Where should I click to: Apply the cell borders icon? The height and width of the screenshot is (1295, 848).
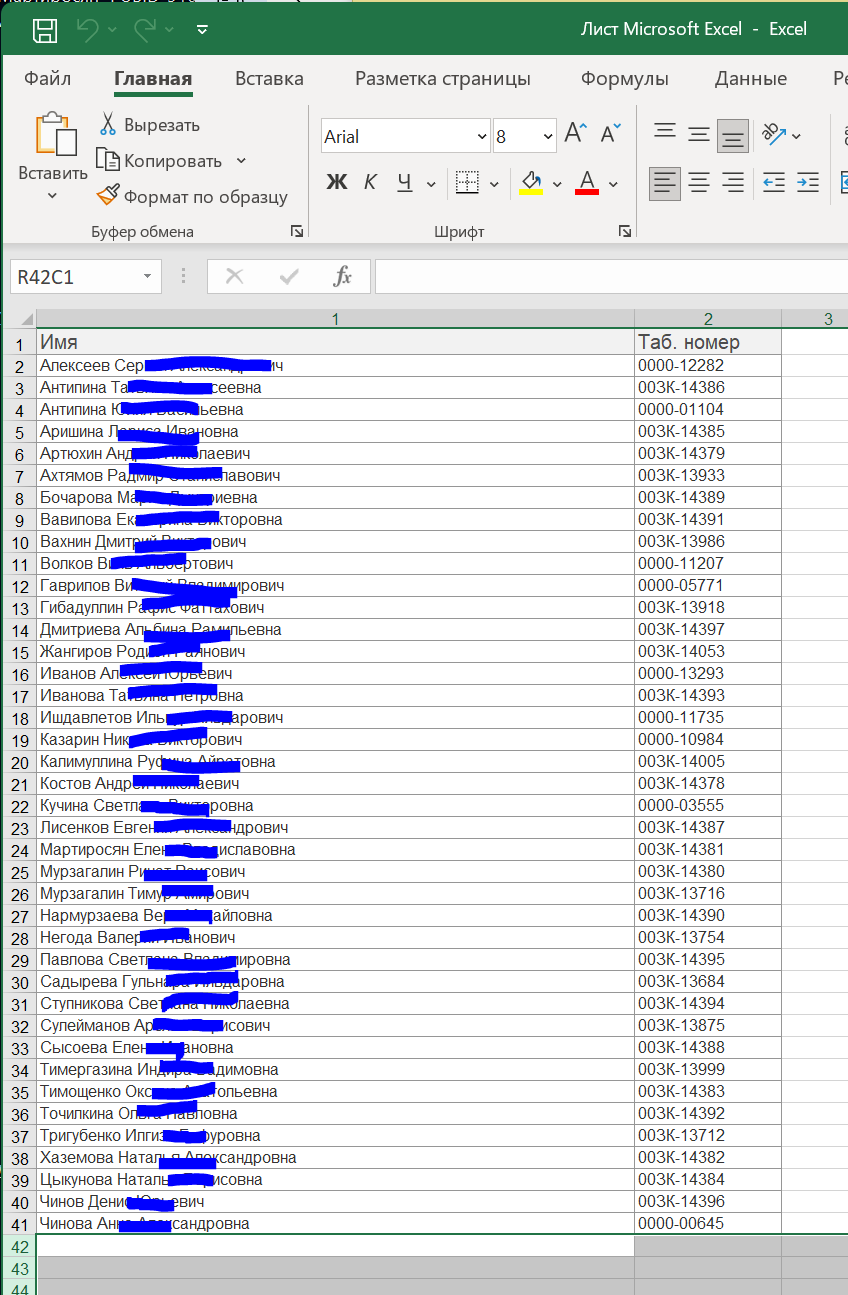(467, 182)
